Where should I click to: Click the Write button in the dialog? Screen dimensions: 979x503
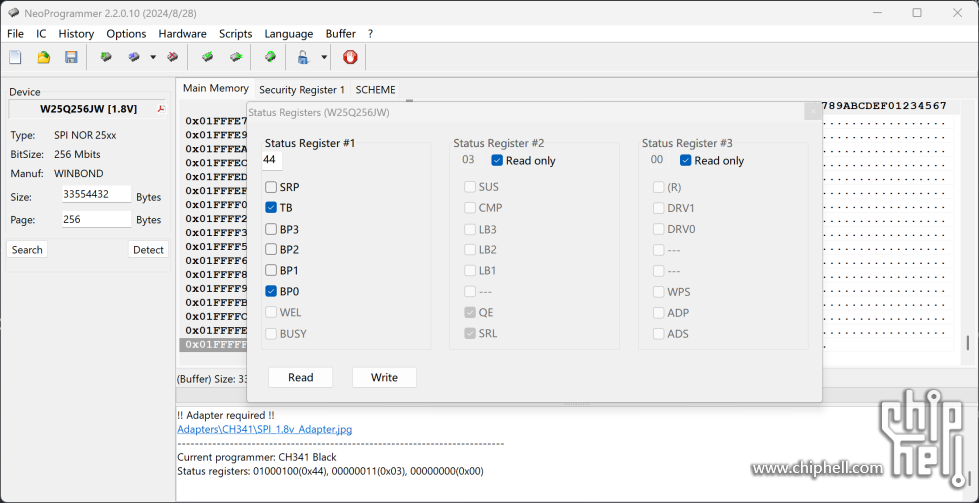(x=384, y=377)
